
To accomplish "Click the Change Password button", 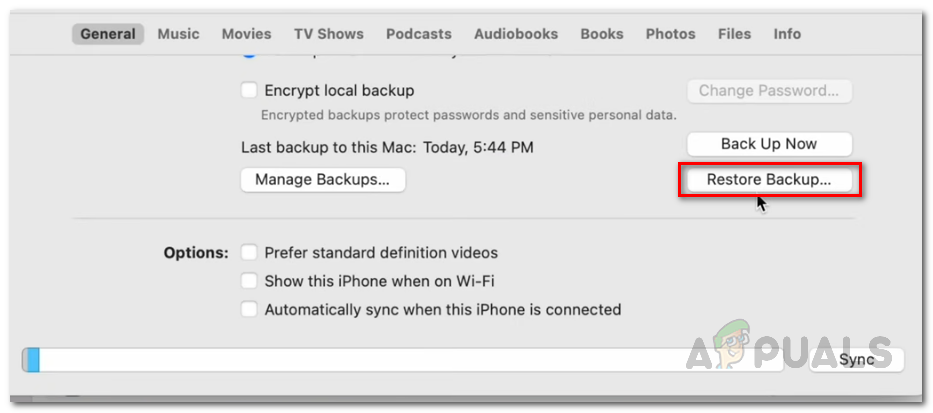I will [x=769, y=91].
